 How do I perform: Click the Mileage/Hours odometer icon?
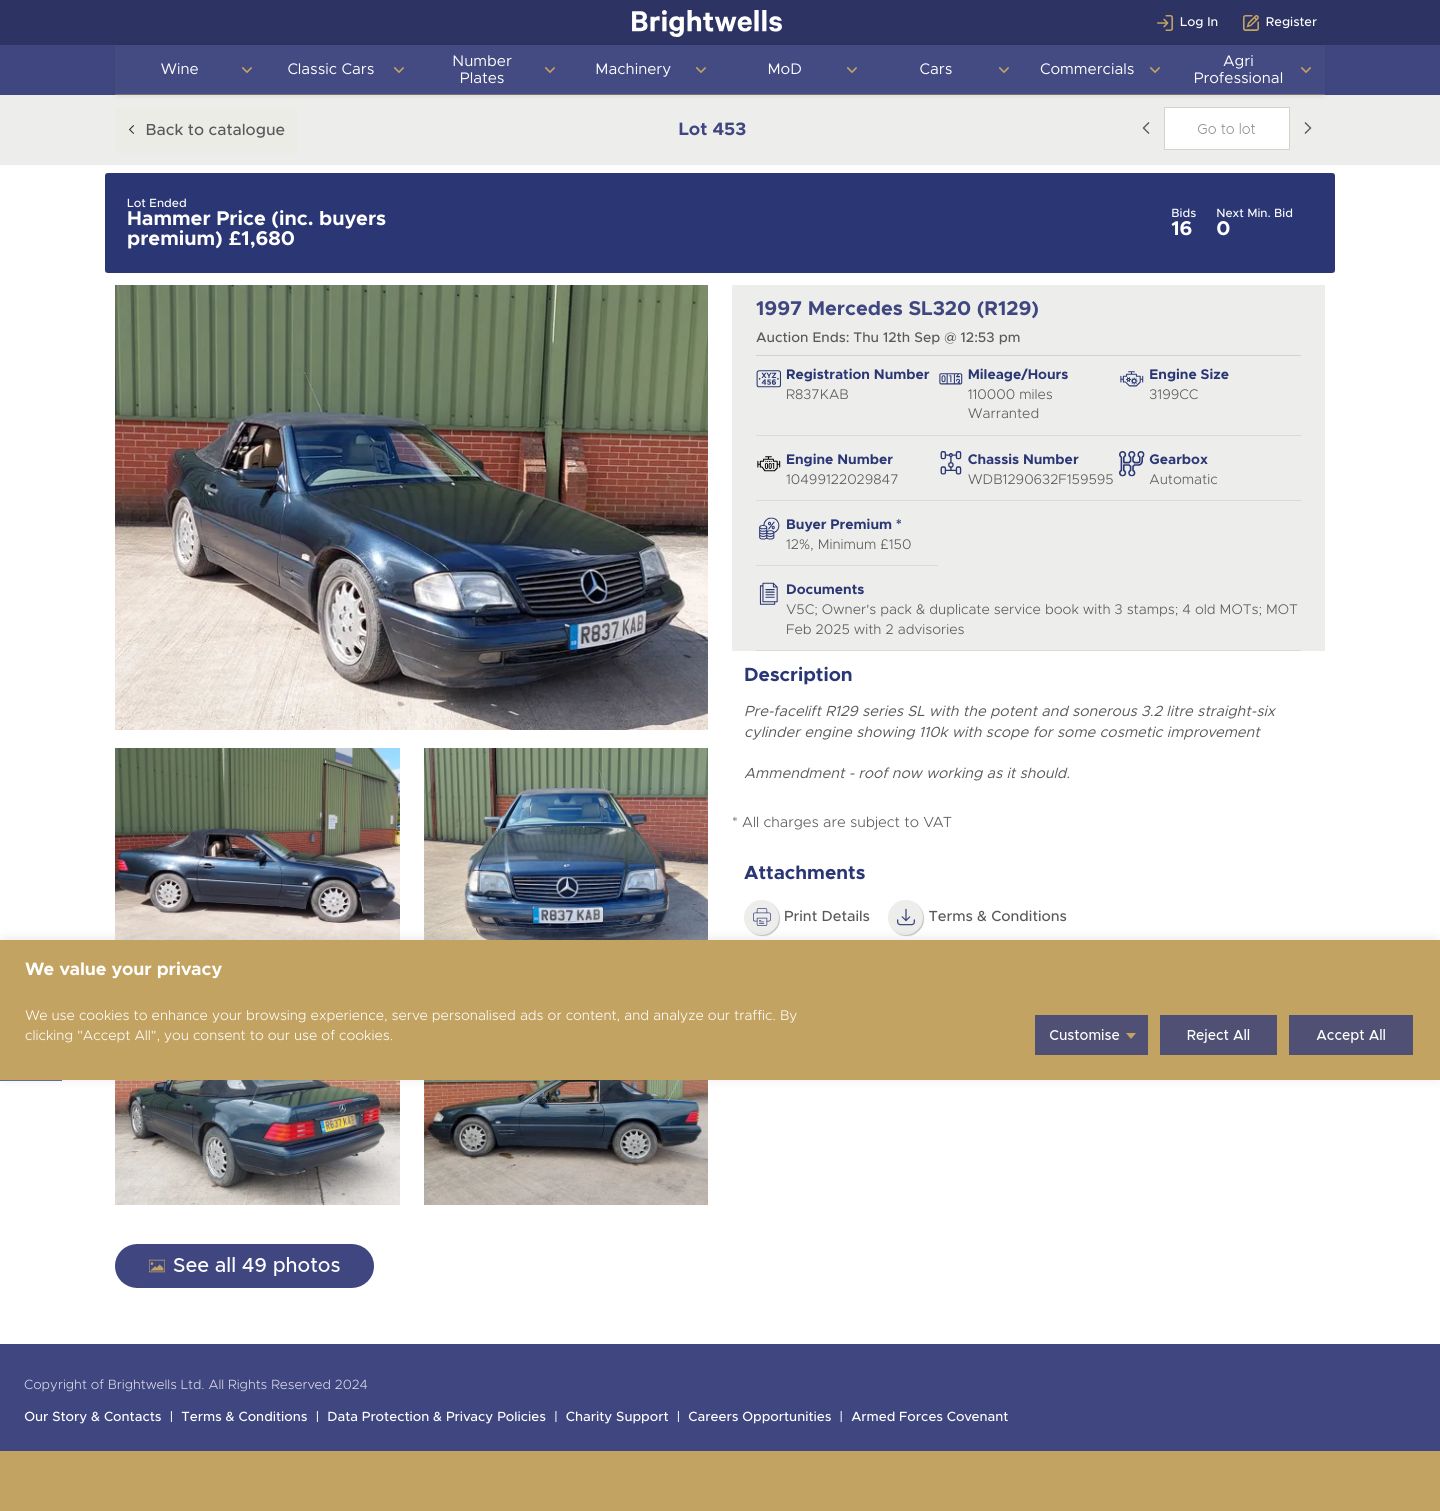coord(950,379)
